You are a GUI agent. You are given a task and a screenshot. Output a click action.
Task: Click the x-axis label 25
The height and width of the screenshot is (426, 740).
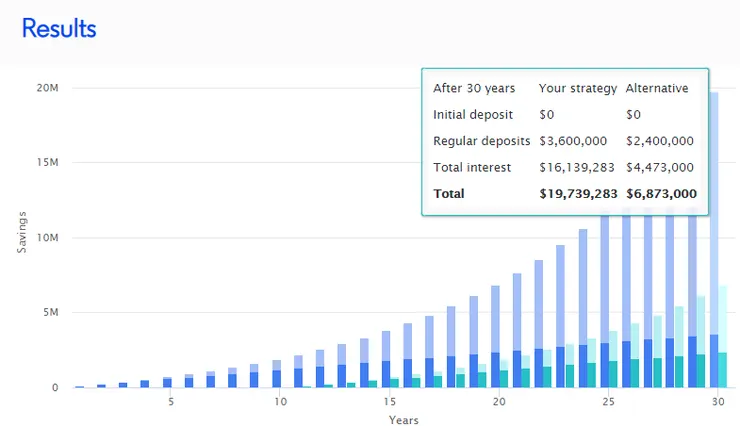pyautogui.click(x=607, y=402)
